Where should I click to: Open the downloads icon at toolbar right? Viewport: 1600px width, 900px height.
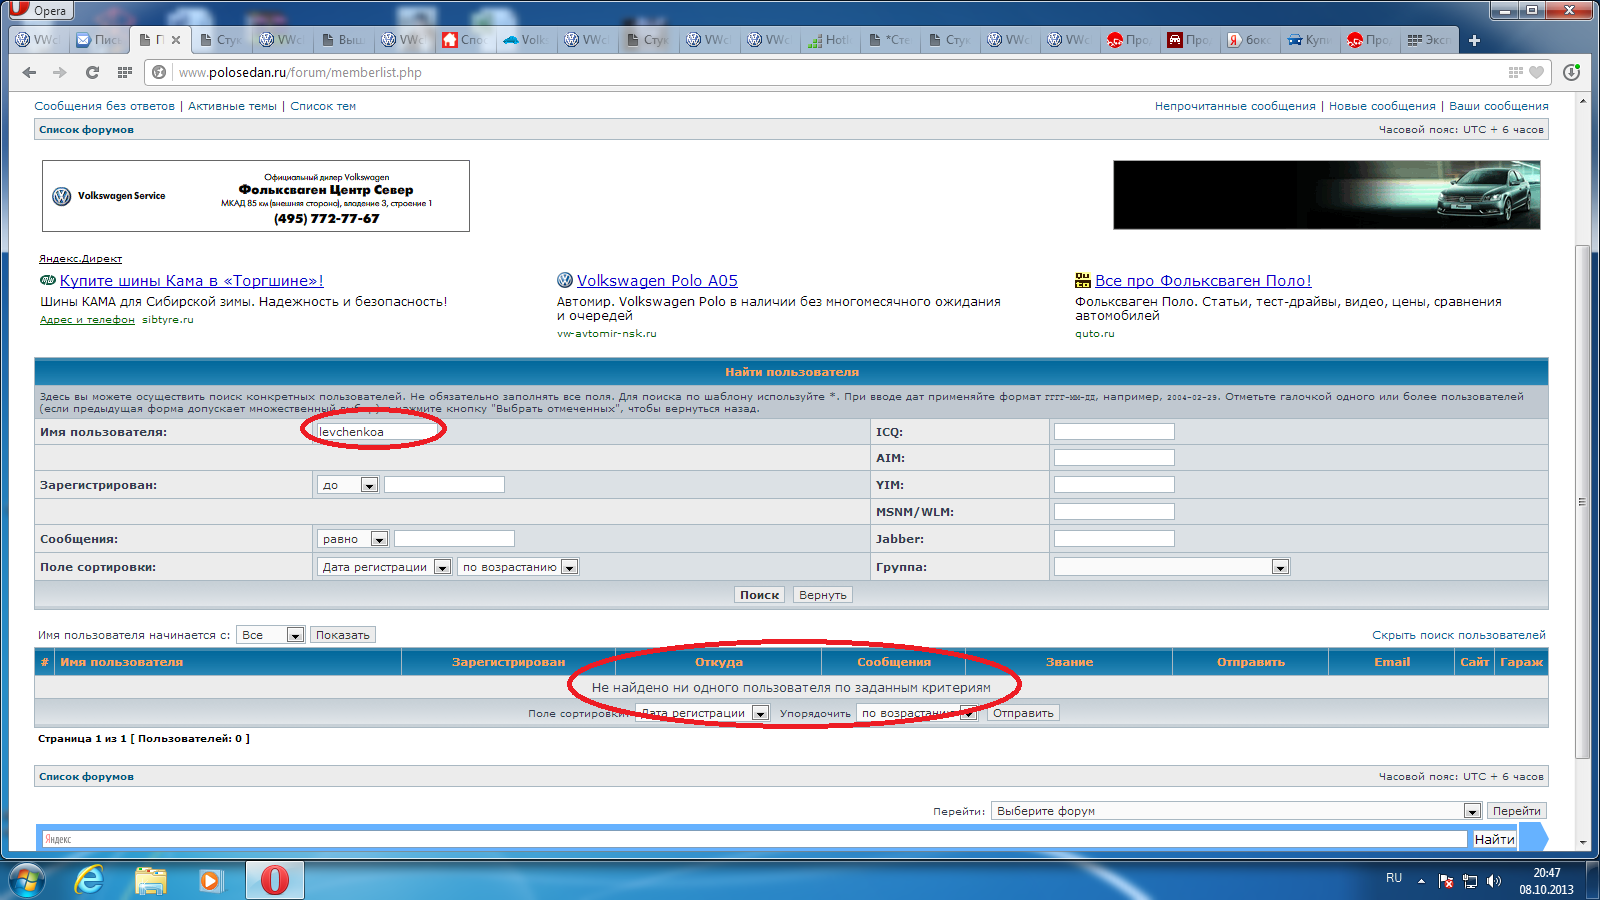1571,72
